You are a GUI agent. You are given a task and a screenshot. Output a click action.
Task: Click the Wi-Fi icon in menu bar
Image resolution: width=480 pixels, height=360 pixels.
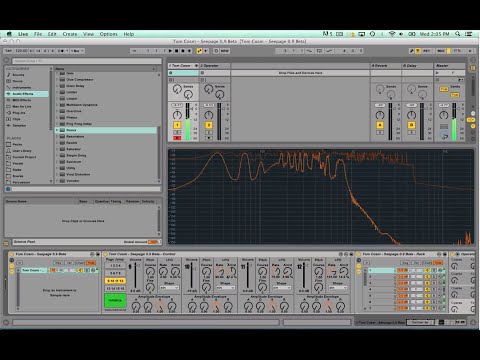click(392, 34)
